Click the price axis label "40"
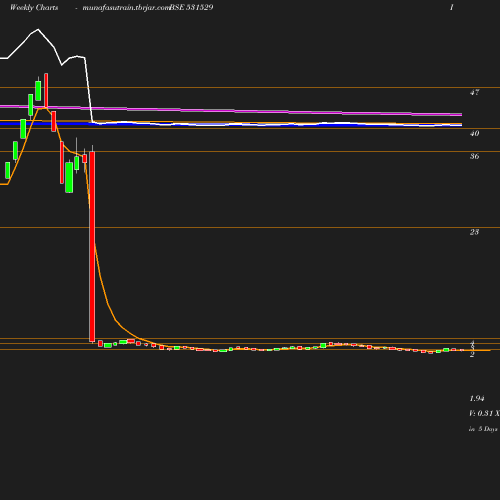This screenshot has width=500, height=500. 474,133
